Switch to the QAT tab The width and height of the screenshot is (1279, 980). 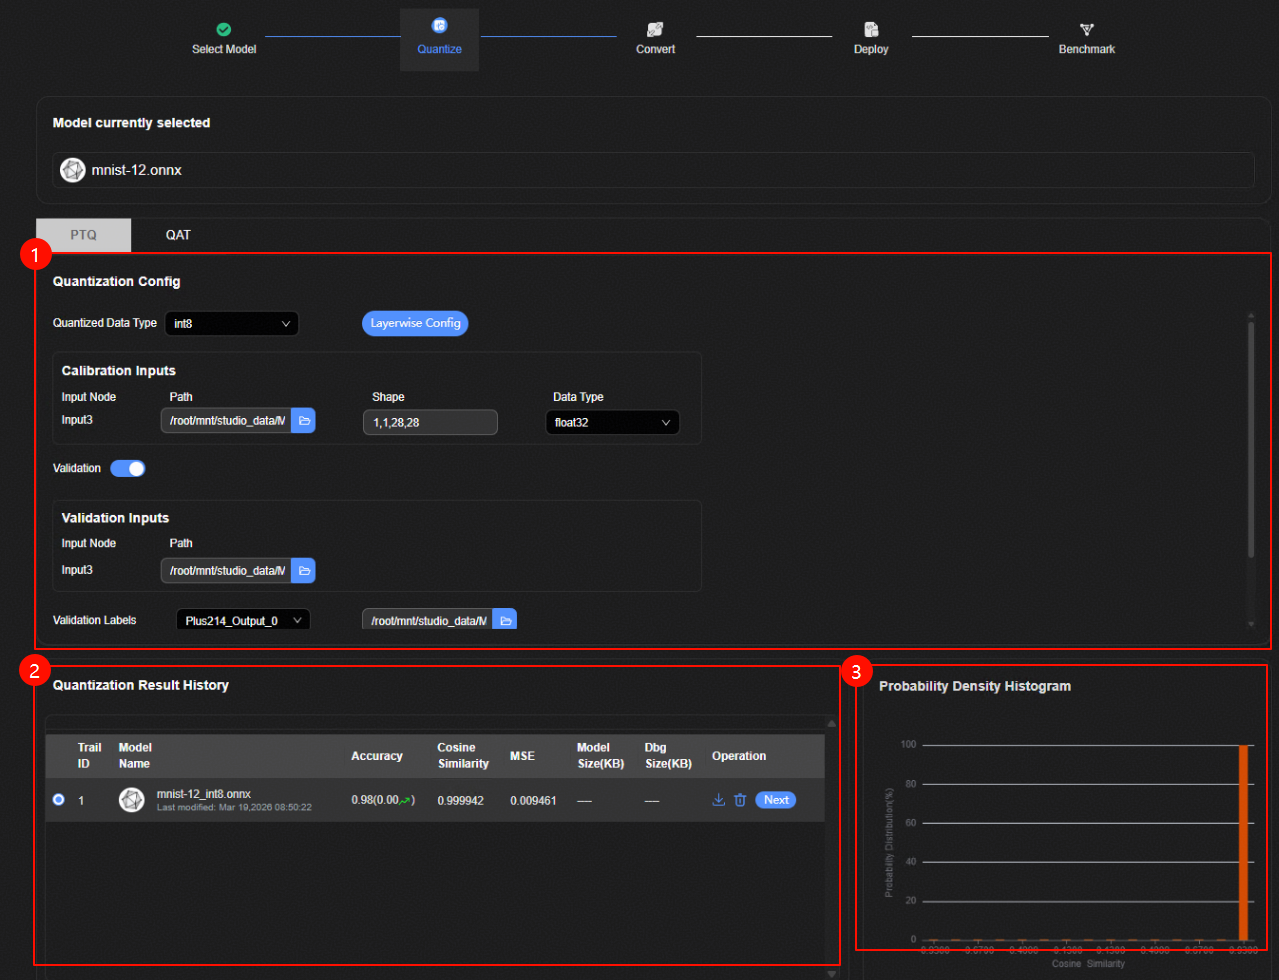tap(178, 235)
